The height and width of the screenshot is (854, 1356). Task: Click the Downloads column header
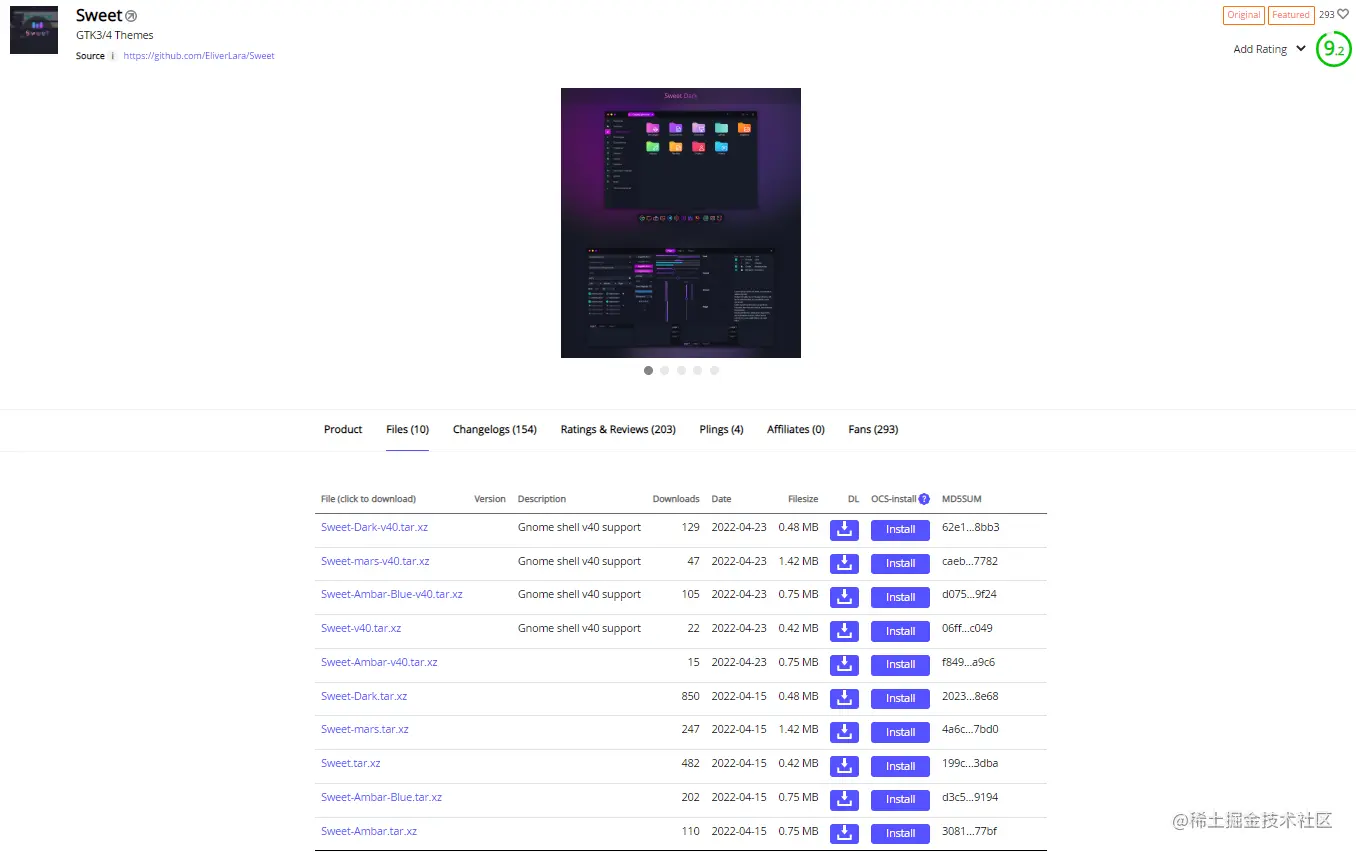[676, 499]
